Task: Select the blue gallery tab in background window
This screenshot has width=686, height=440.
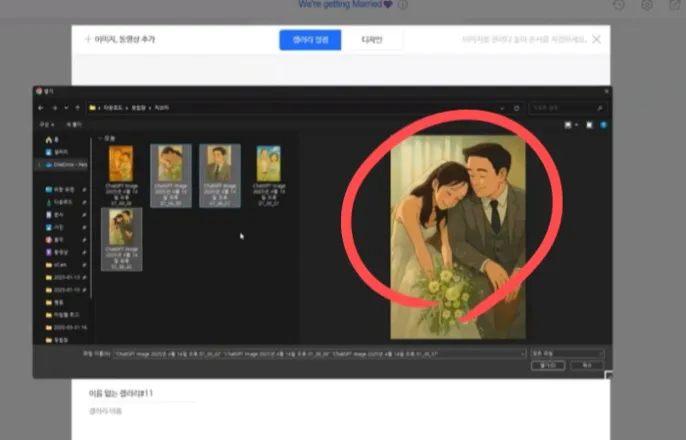Action: pos(310,40)
